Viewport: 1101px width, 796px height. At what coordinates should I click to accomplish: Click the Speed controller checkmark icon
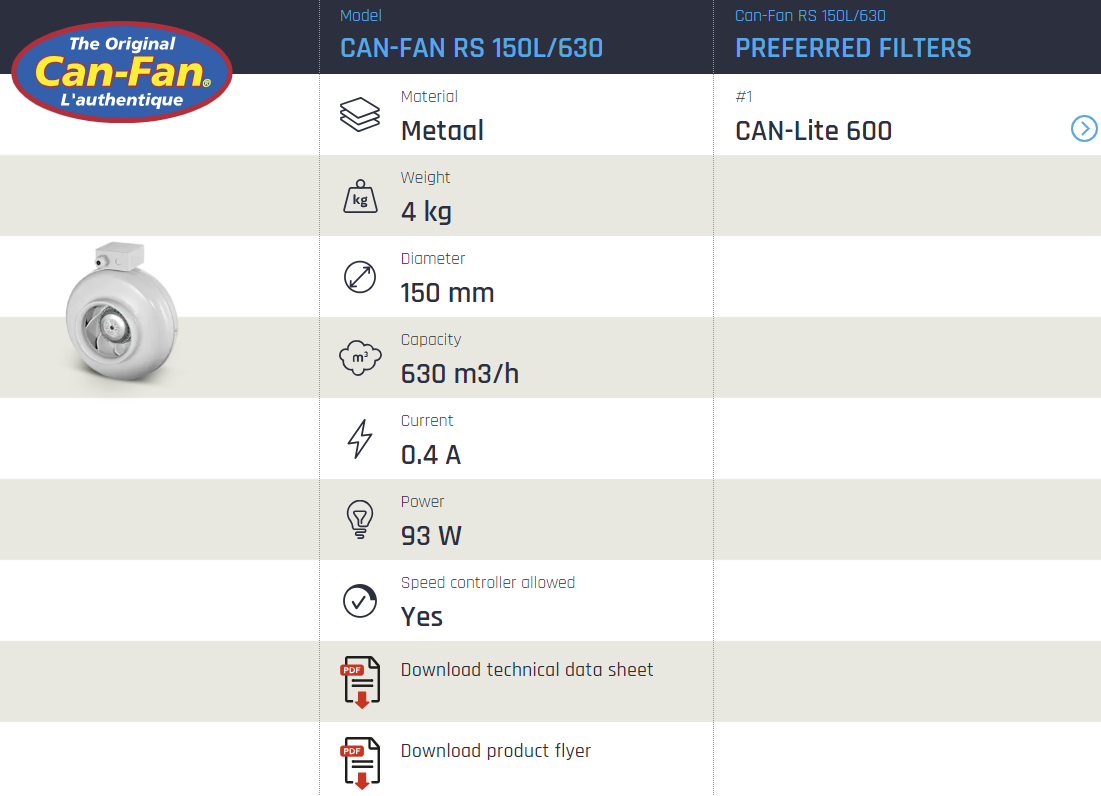coord(360,600)
